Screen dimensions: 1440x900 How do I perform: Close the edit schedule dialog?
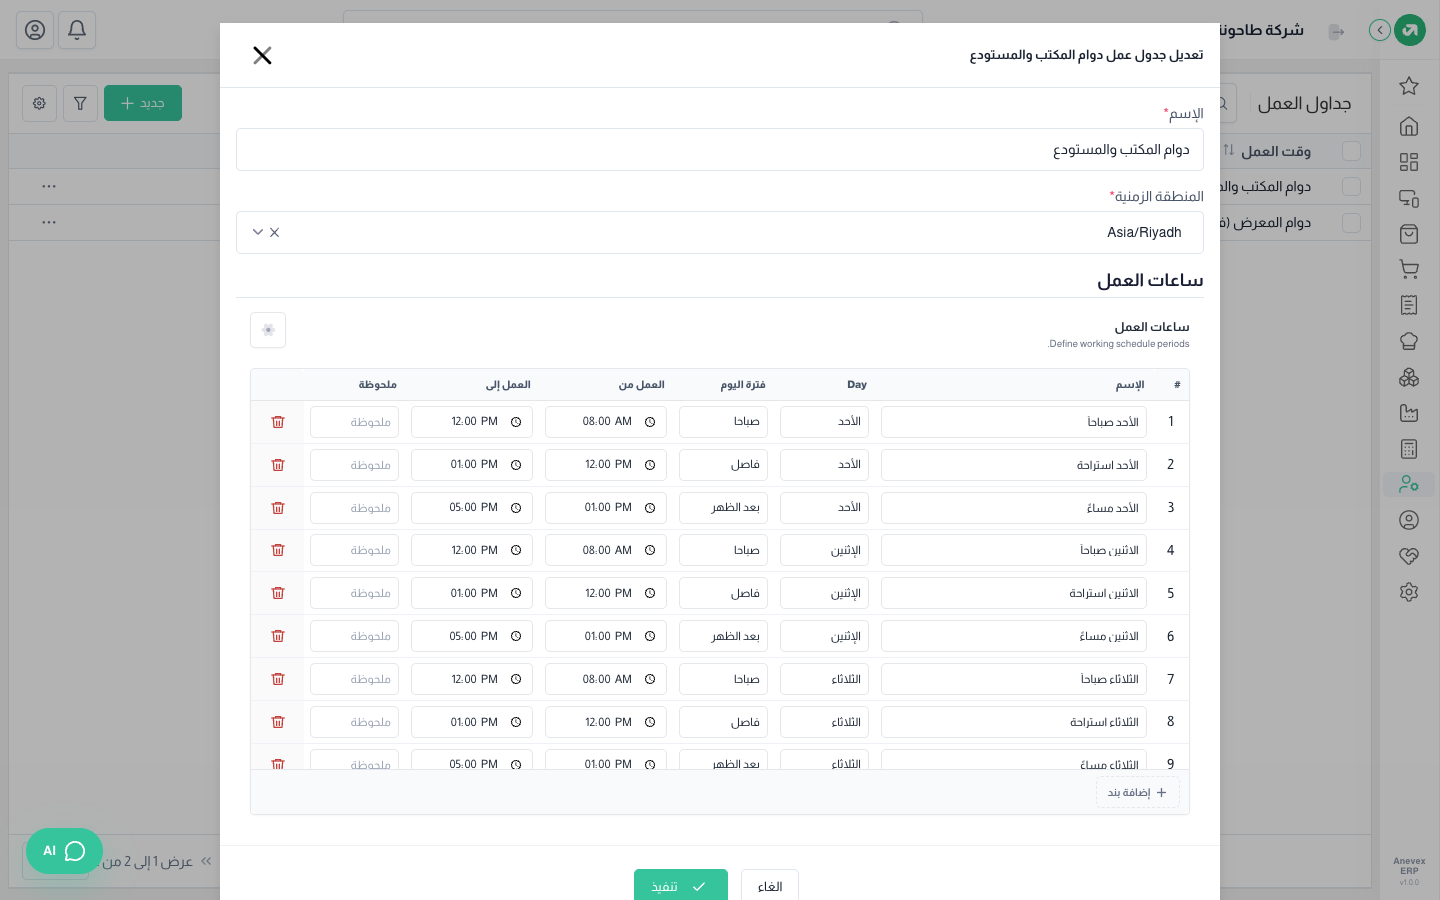point(262,55)
